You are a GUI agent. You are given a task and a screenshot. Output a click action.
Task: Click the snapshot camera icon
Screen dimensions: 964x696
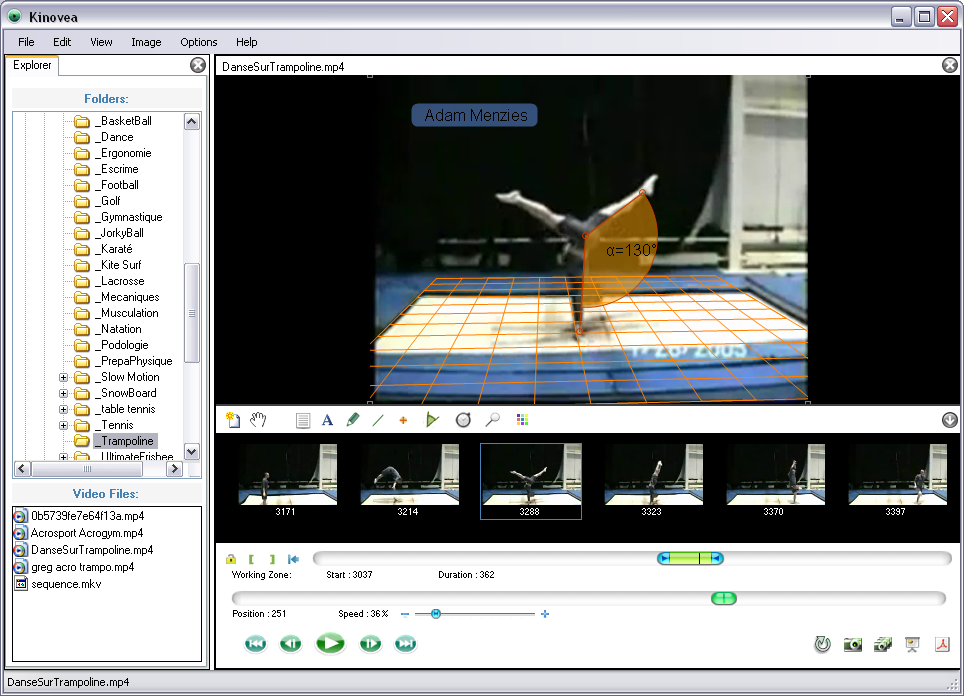(x=852, y=645)
